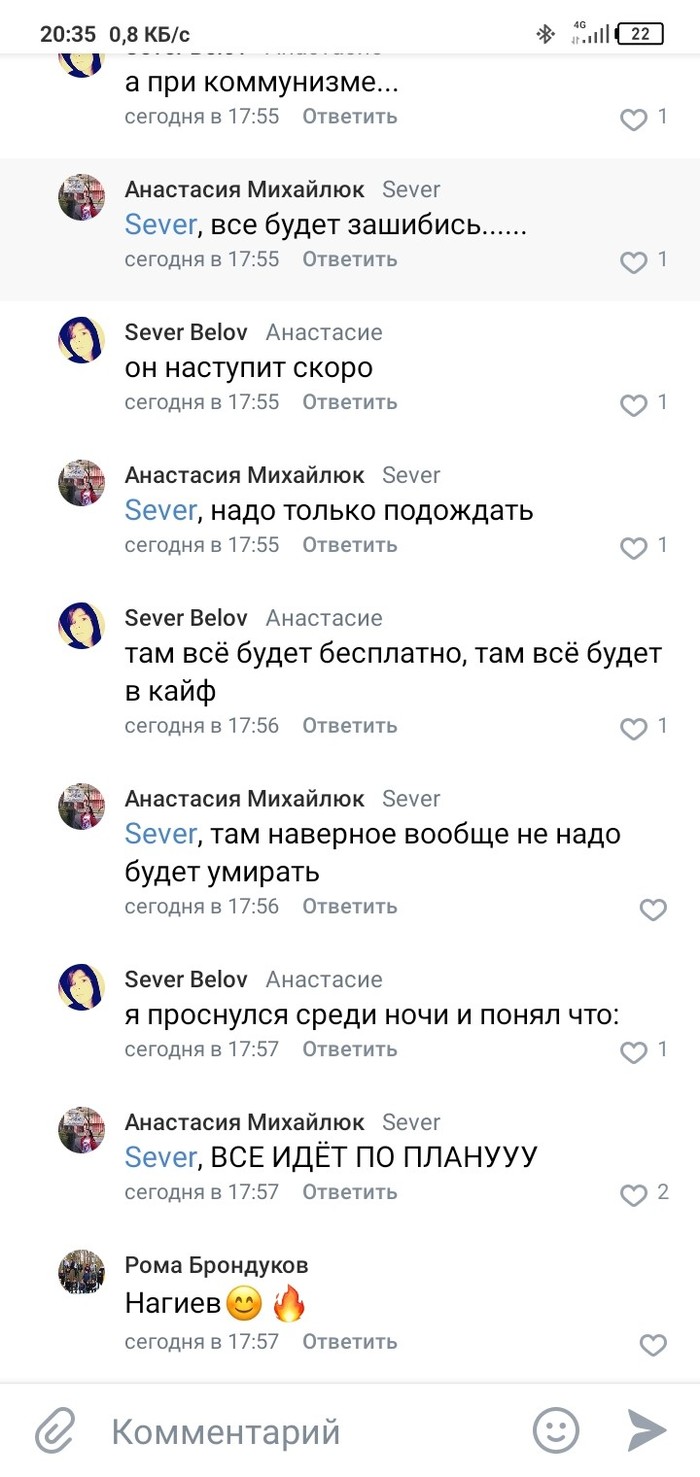Reply to the 'он наступит скоро' comment
This screenshot has height=1477, width=700.
[350, 402]
